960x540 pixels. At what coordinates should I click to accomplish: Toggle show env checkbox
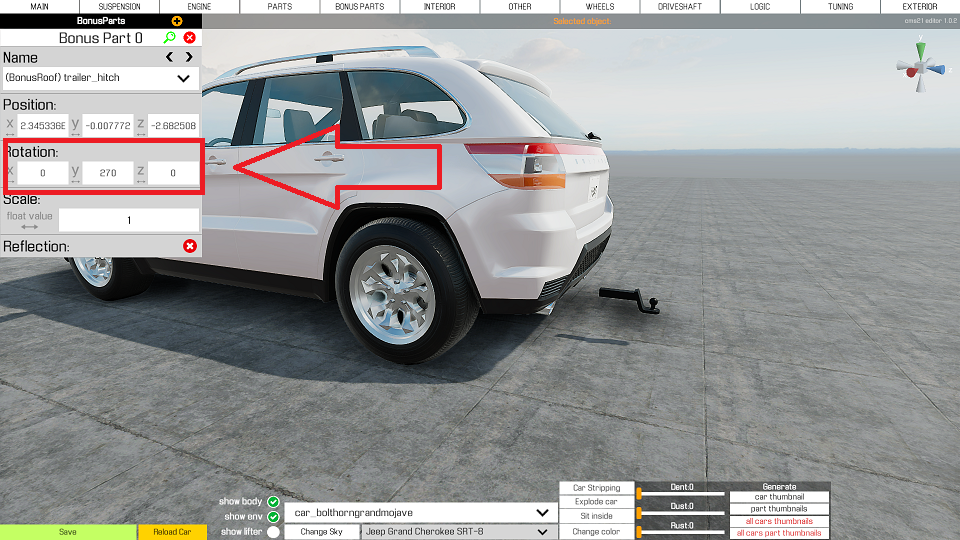(x=273, y=517)
